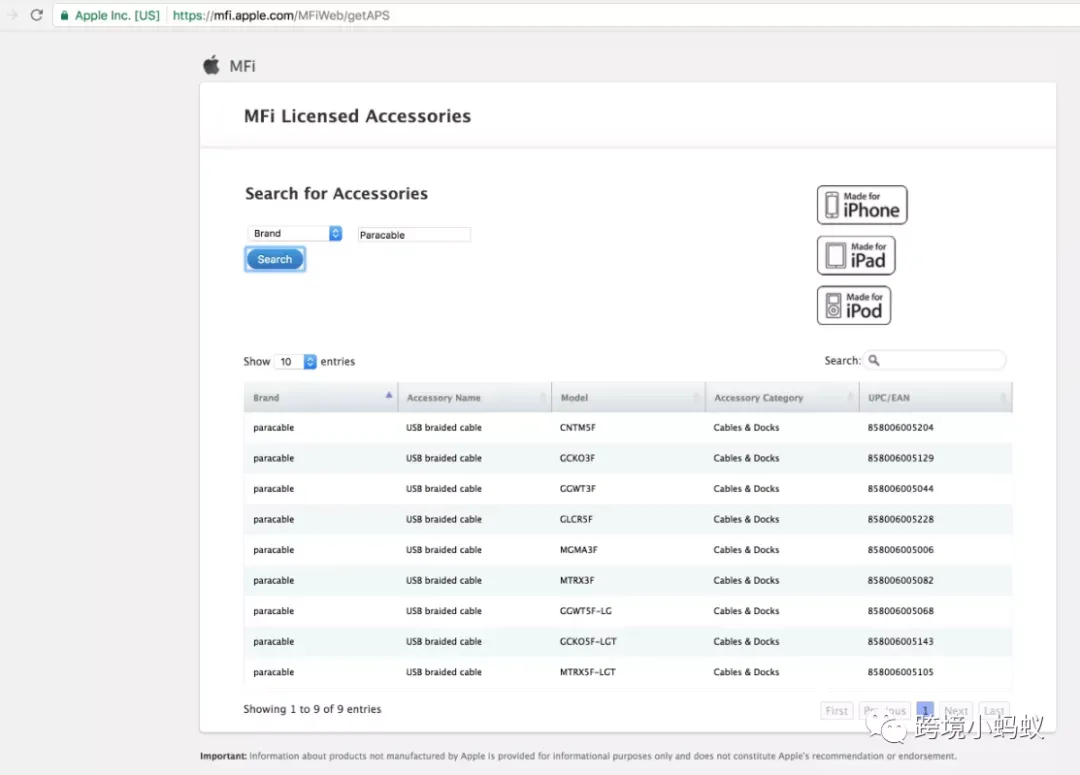Go to Next page of results

955,710
